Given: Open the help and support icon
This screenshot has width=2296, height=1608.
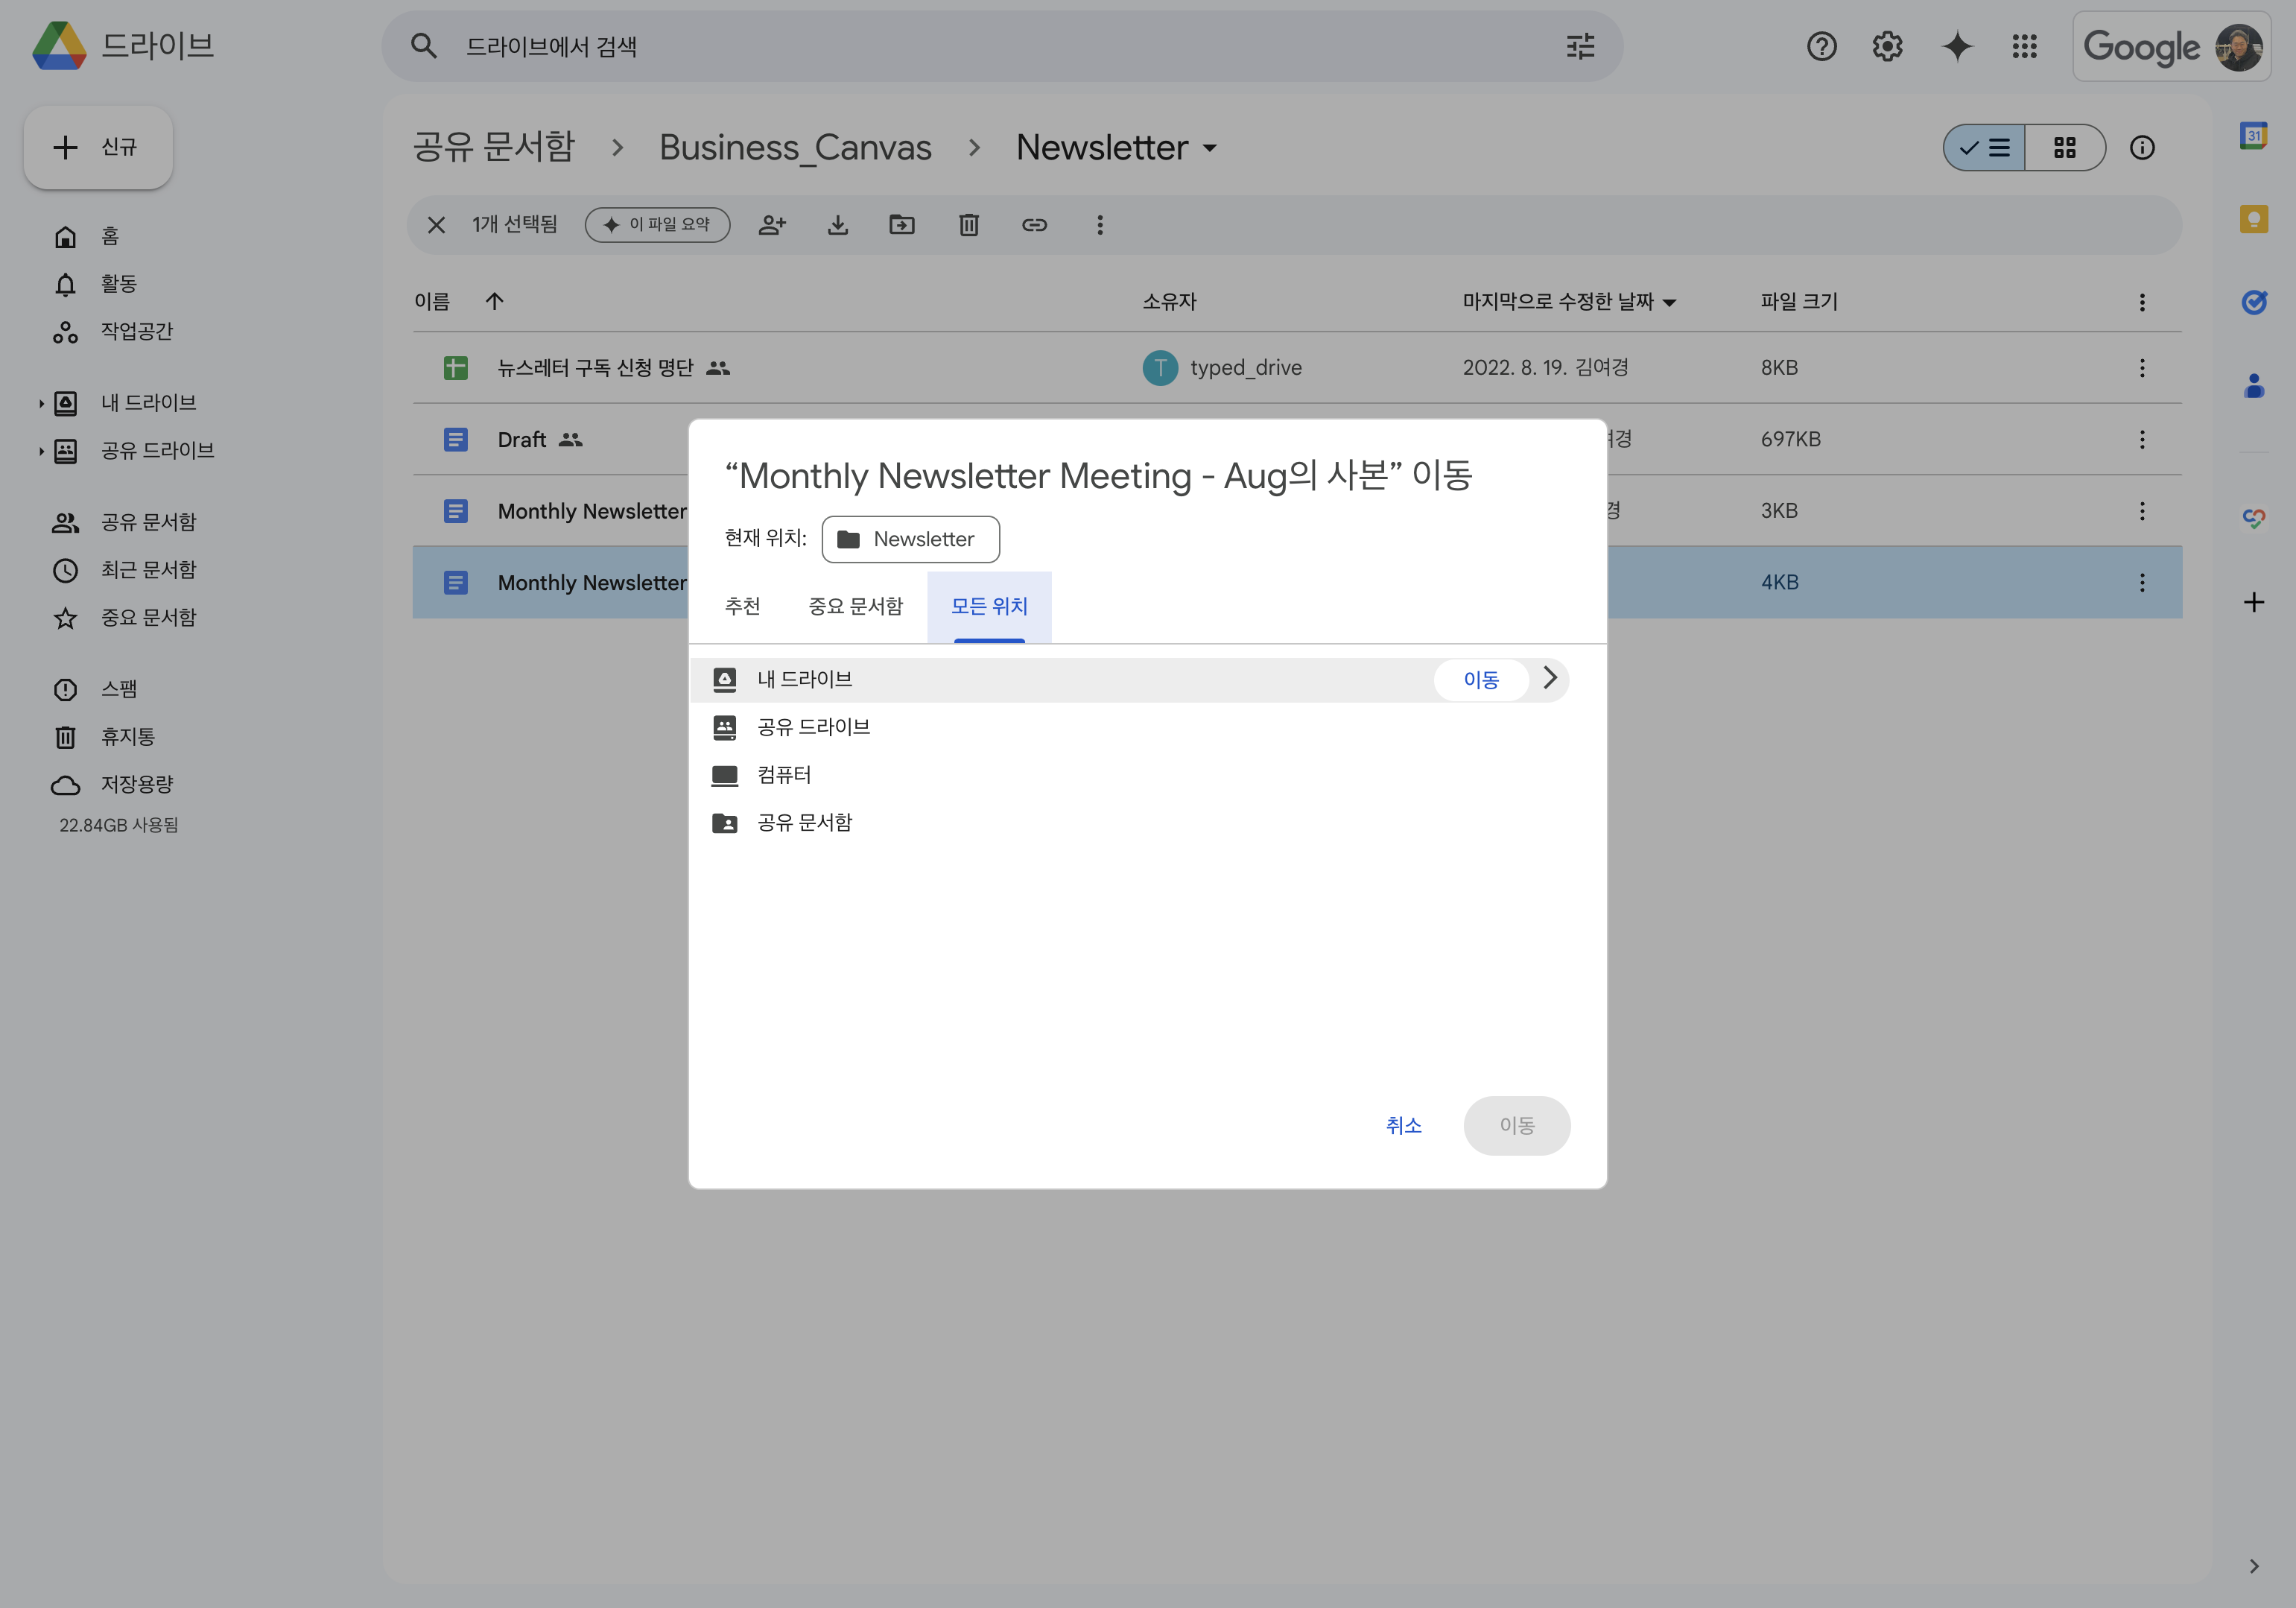Looking at the screenshot, I should click(x=1821, y=46).
